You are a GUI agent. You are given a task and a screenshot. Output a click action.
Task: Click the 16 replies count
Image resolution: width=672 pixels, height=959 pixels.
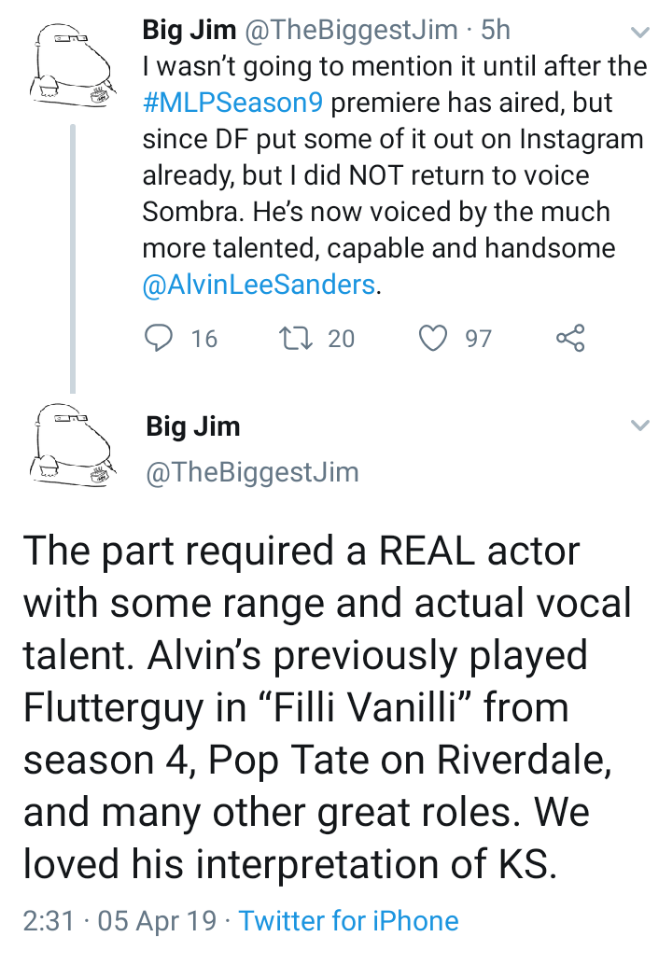[x=203, y=339]
